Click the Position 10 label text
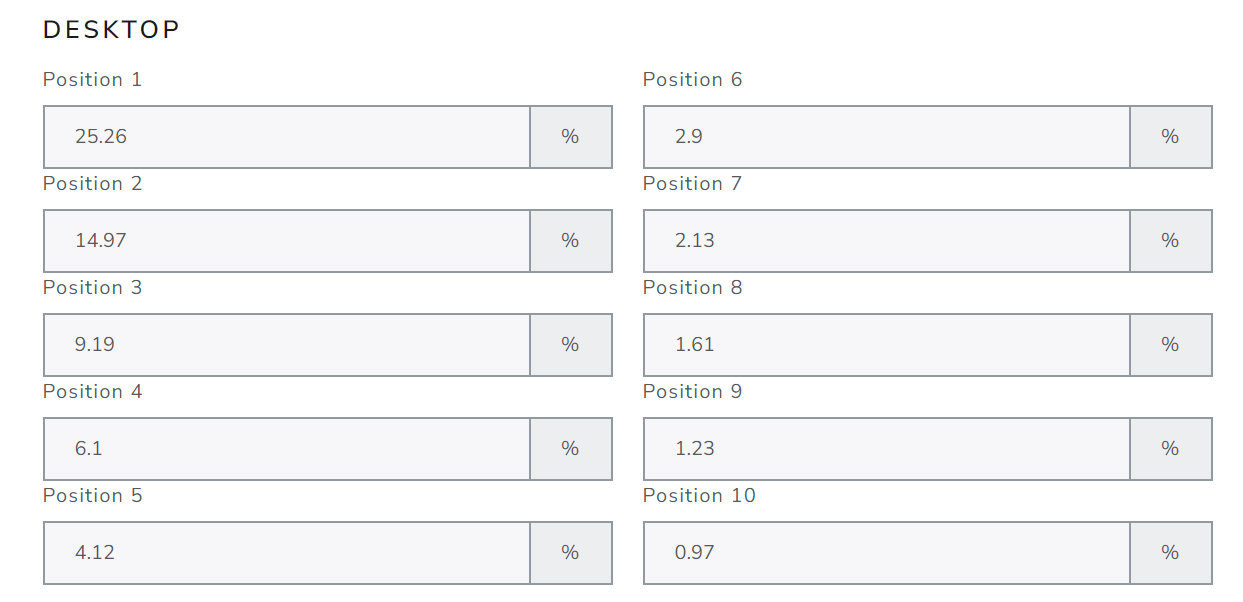 (x=699, y=496)
